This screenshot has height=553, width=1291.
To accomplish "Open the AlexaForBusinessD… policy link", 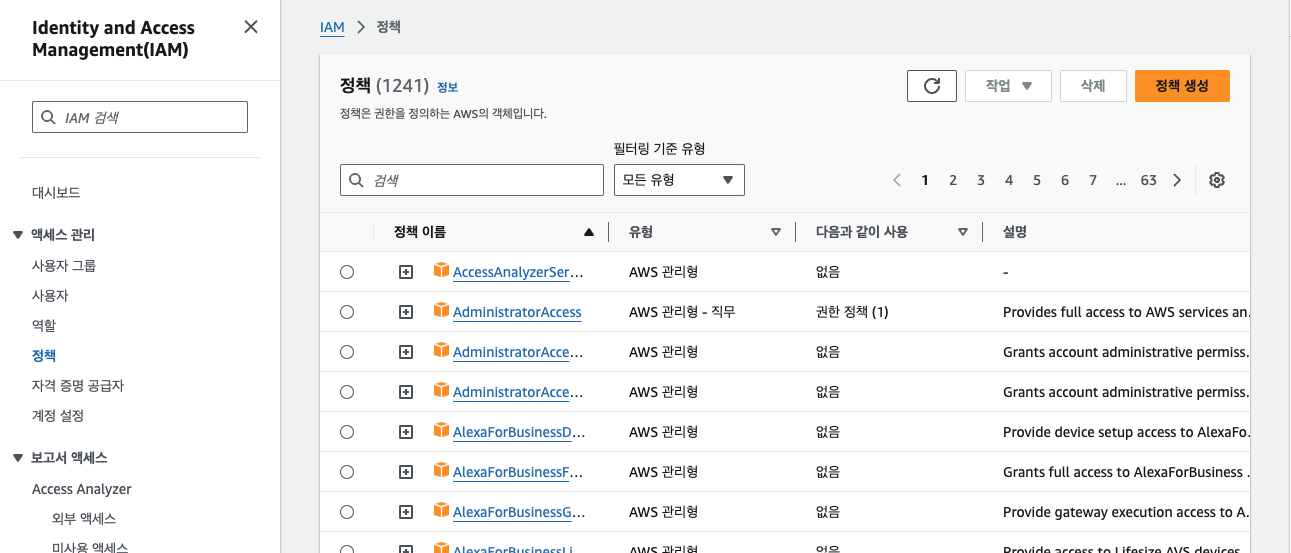I will click(x=519, y=432).
